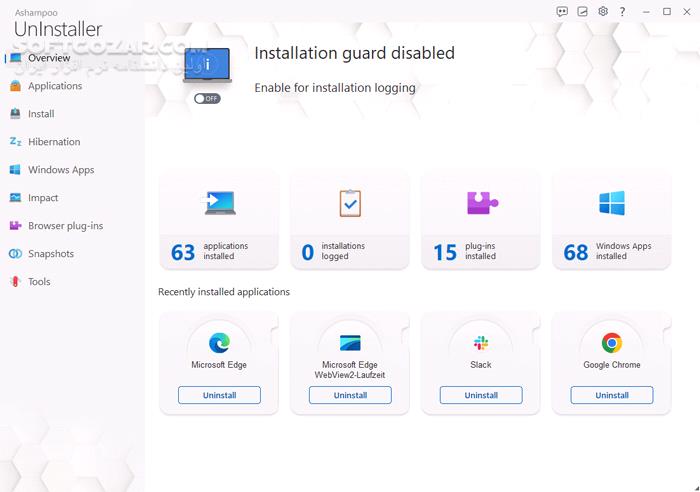Open the 15 plug-ins installed puzzle tile
The image size is (700, 492).
click(481, 222)
